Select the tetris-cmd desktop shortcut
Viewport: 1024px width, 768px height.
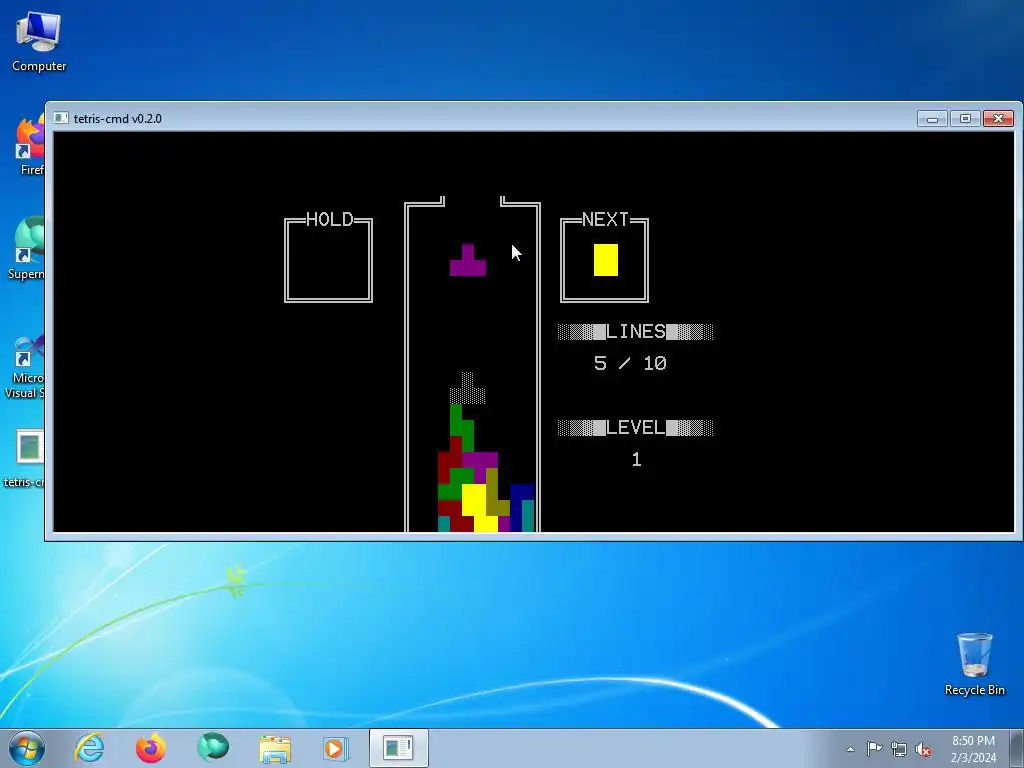pos(26,458)
